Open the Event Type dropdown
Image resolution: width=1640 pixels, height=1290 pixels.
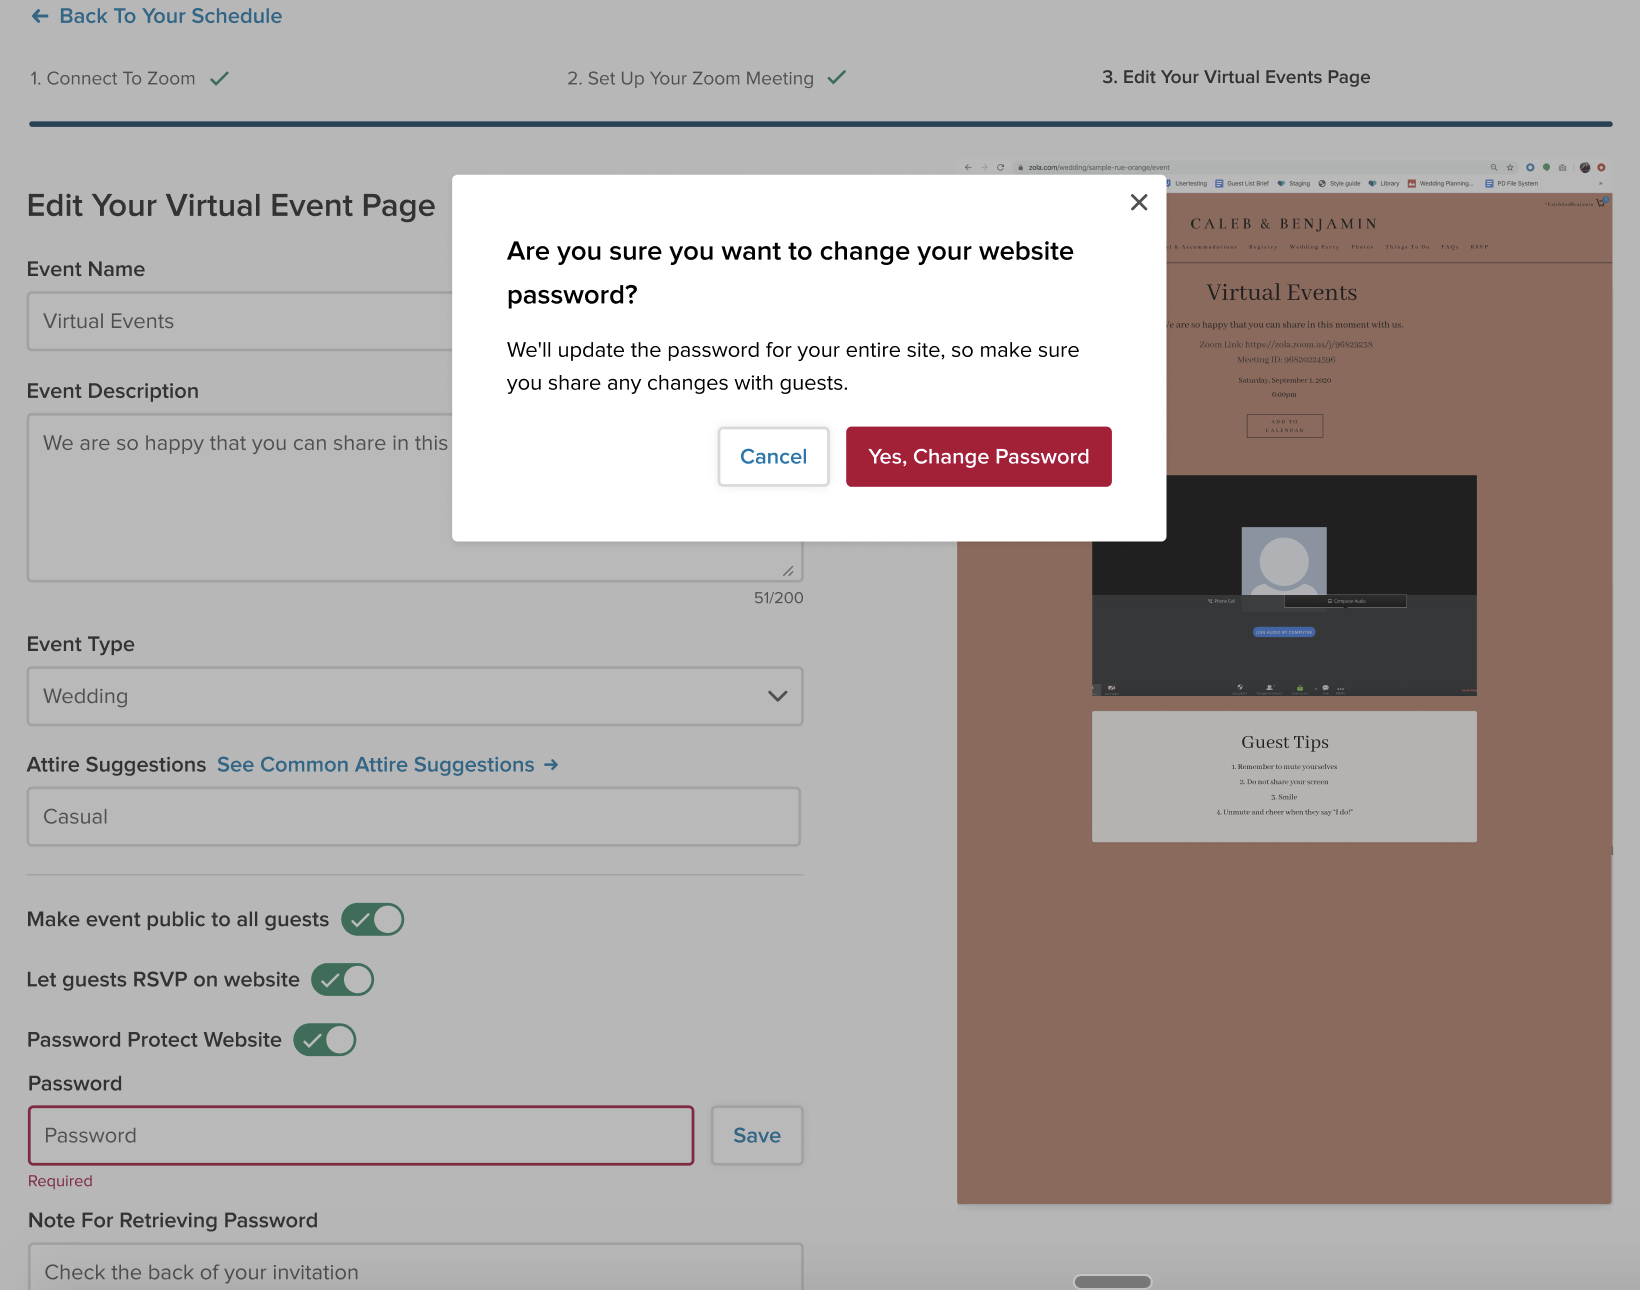pyautogui.click(x=415, y=696)
